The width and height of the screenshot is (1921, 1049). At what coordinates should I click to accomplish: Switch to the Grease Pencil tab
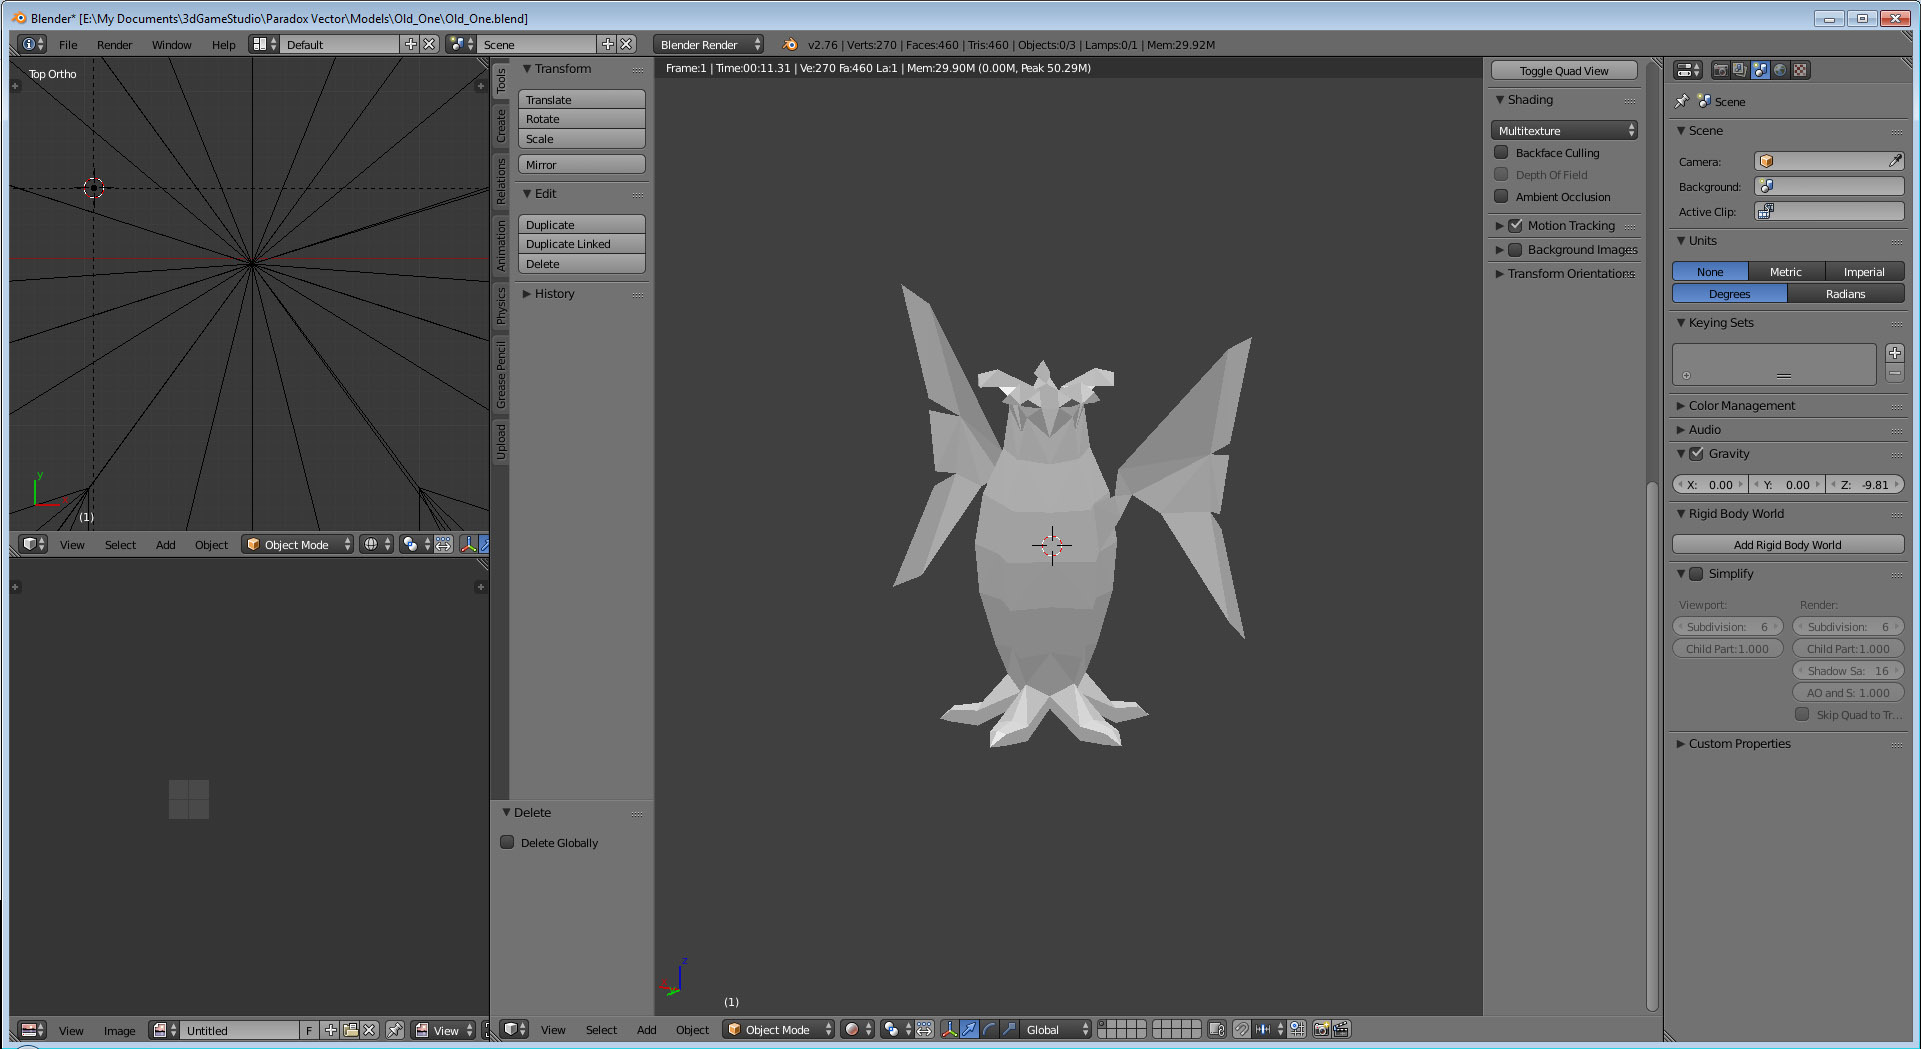pyautogui.click(x=501, y=374)
